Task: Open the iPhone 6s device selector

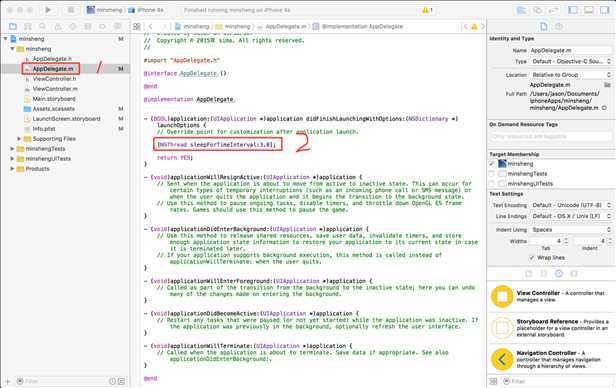Action: coord(146,10)
